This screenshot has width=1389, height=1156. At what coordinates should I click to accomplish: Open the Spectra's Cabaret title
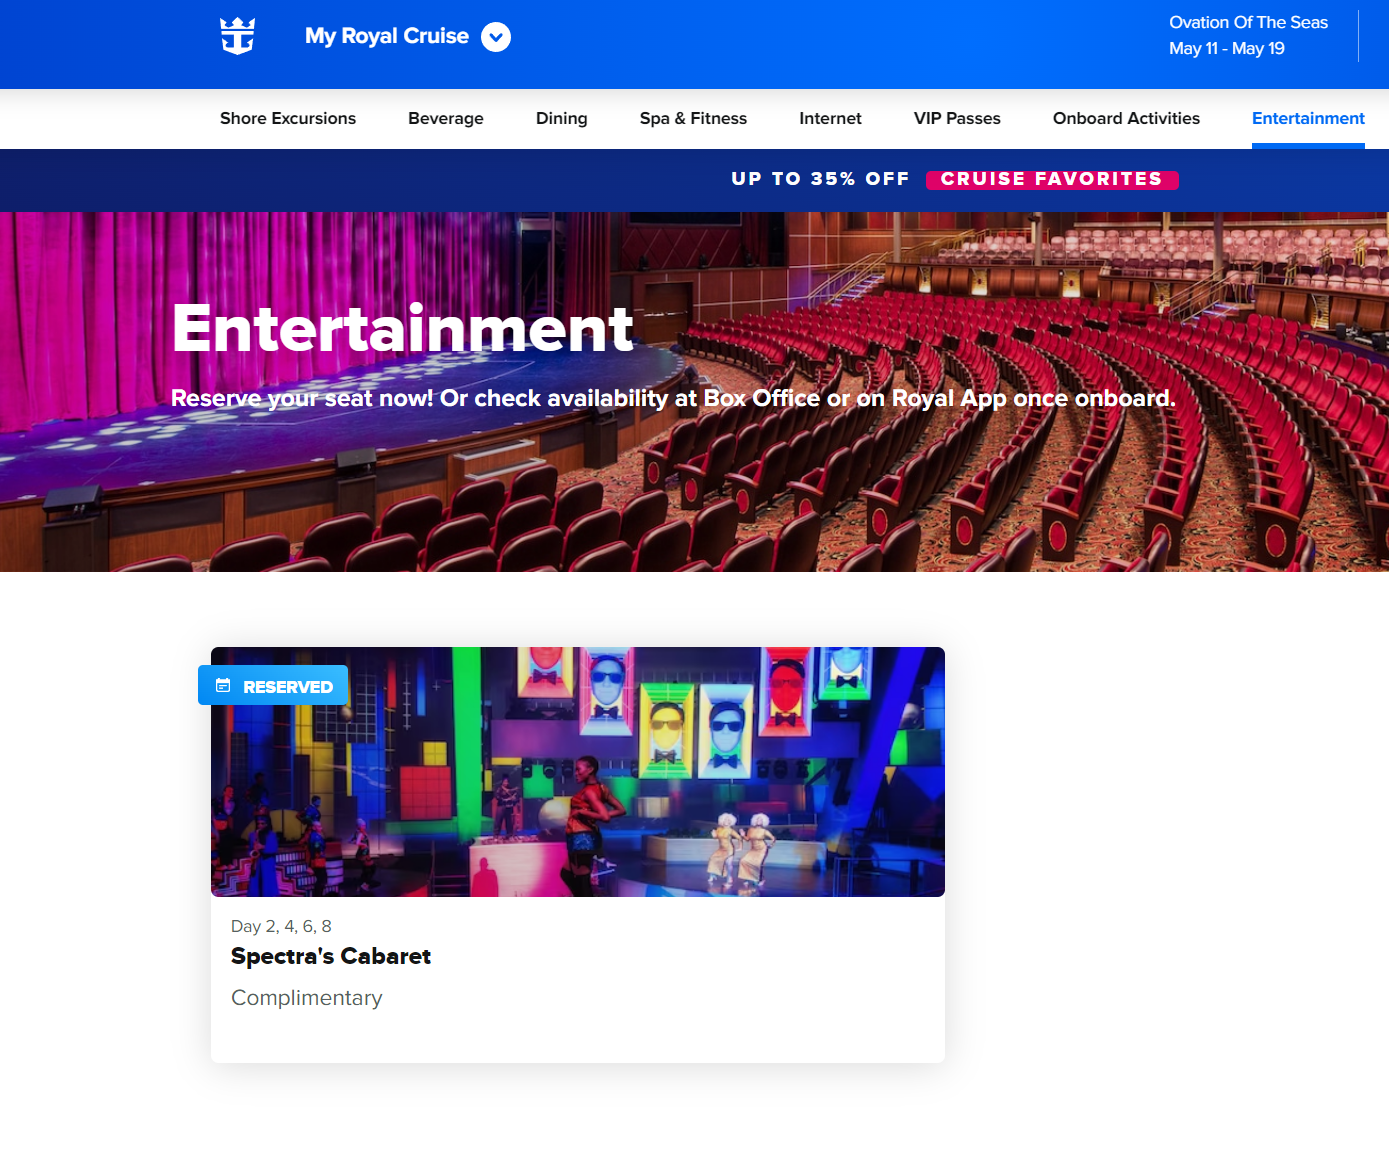pyautogui.click(x=331, y=956)
